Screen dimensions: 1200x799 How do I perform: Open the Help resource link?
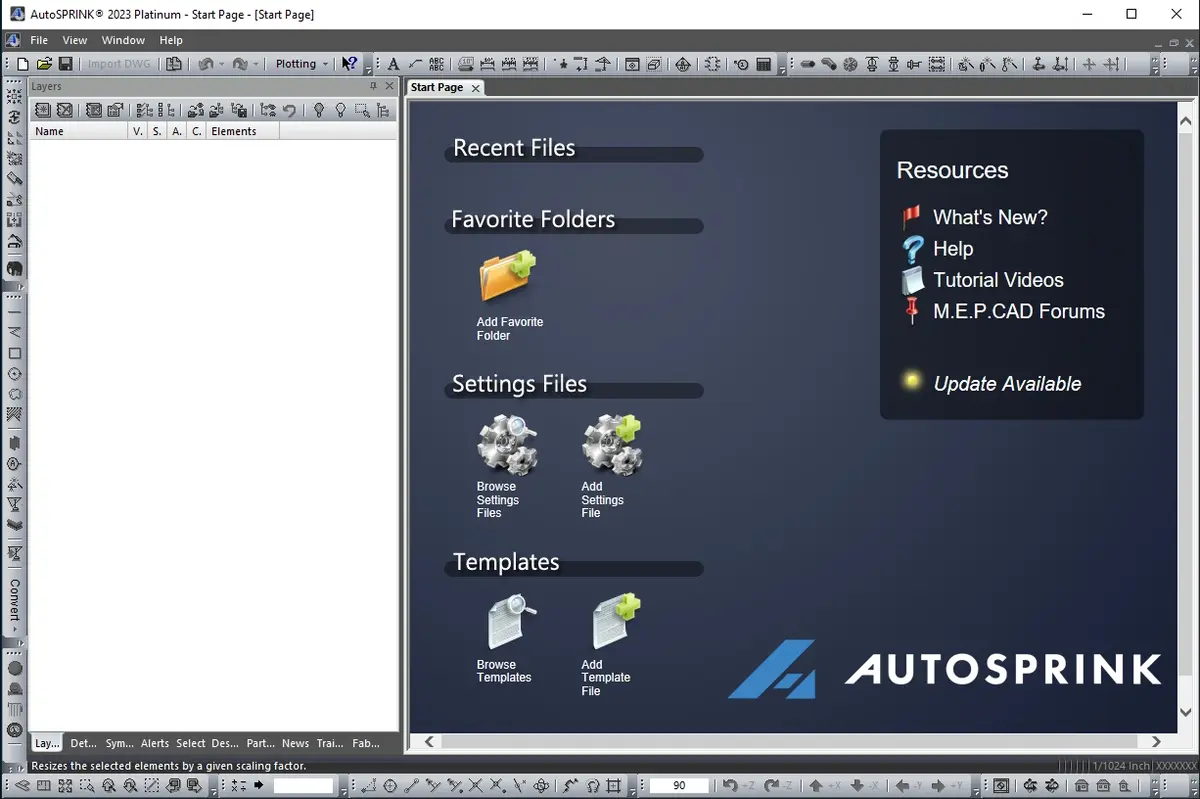click(x=953, y=249)
